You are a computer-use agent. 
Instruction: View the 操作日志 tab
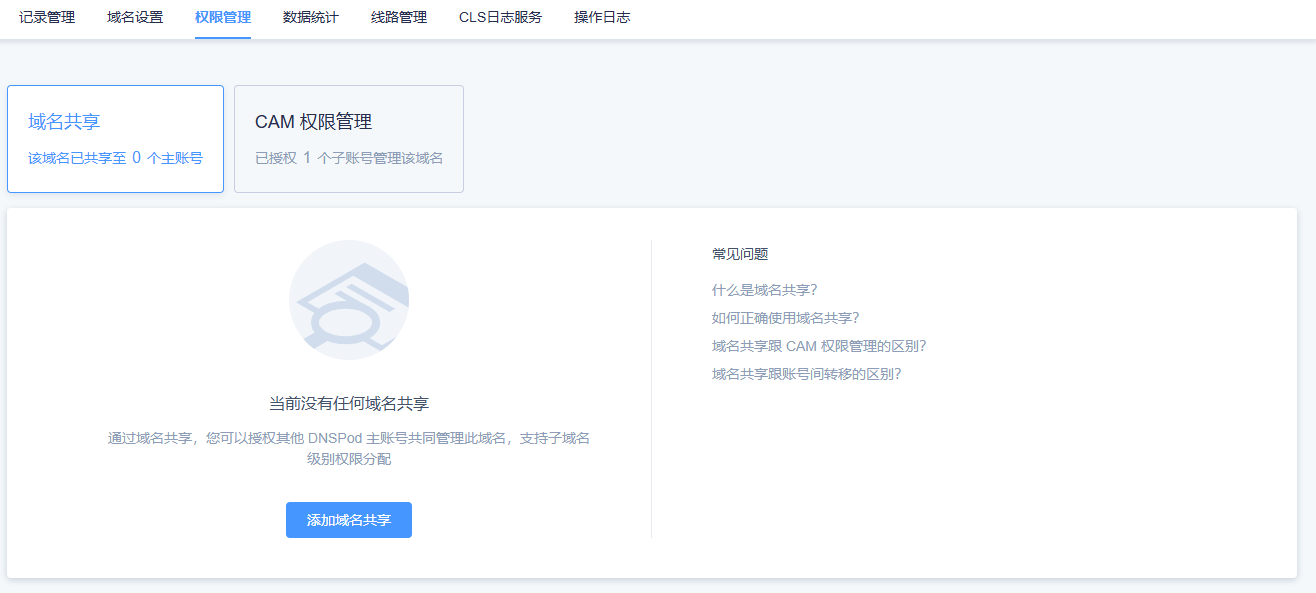coord(602,17)
